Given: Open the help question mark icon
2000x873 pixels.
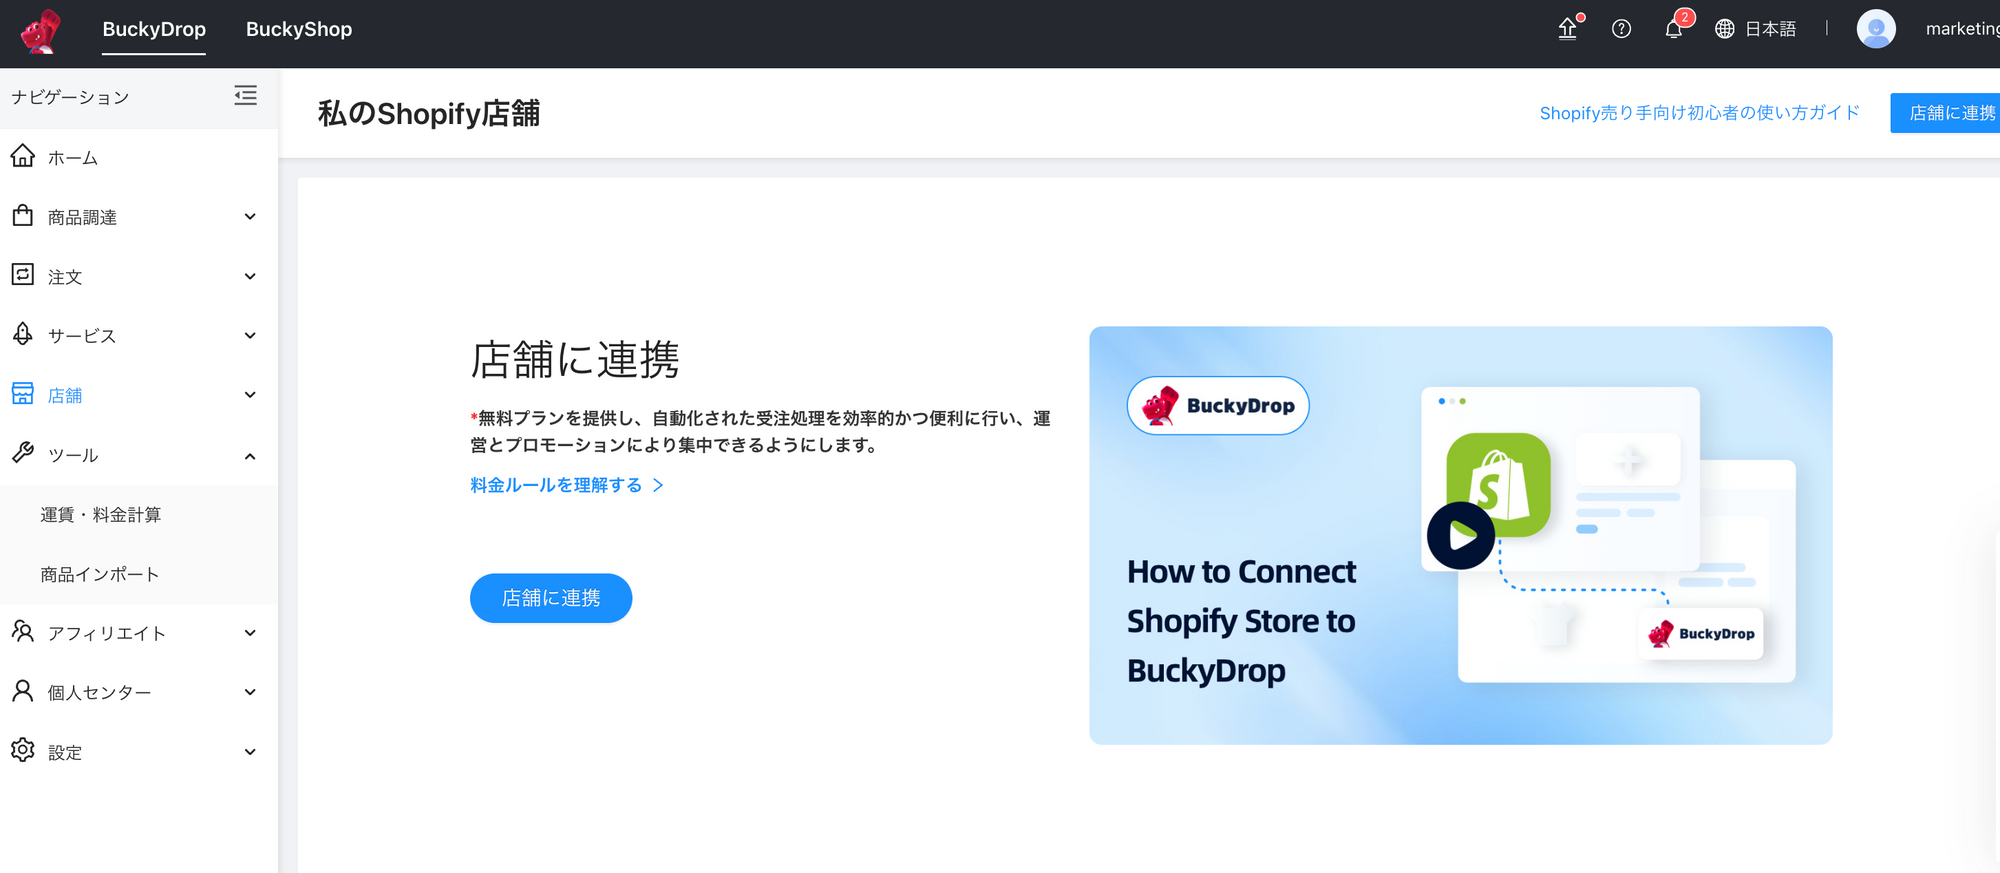Looking at the screenshot, I should (x=1621, y=29).
